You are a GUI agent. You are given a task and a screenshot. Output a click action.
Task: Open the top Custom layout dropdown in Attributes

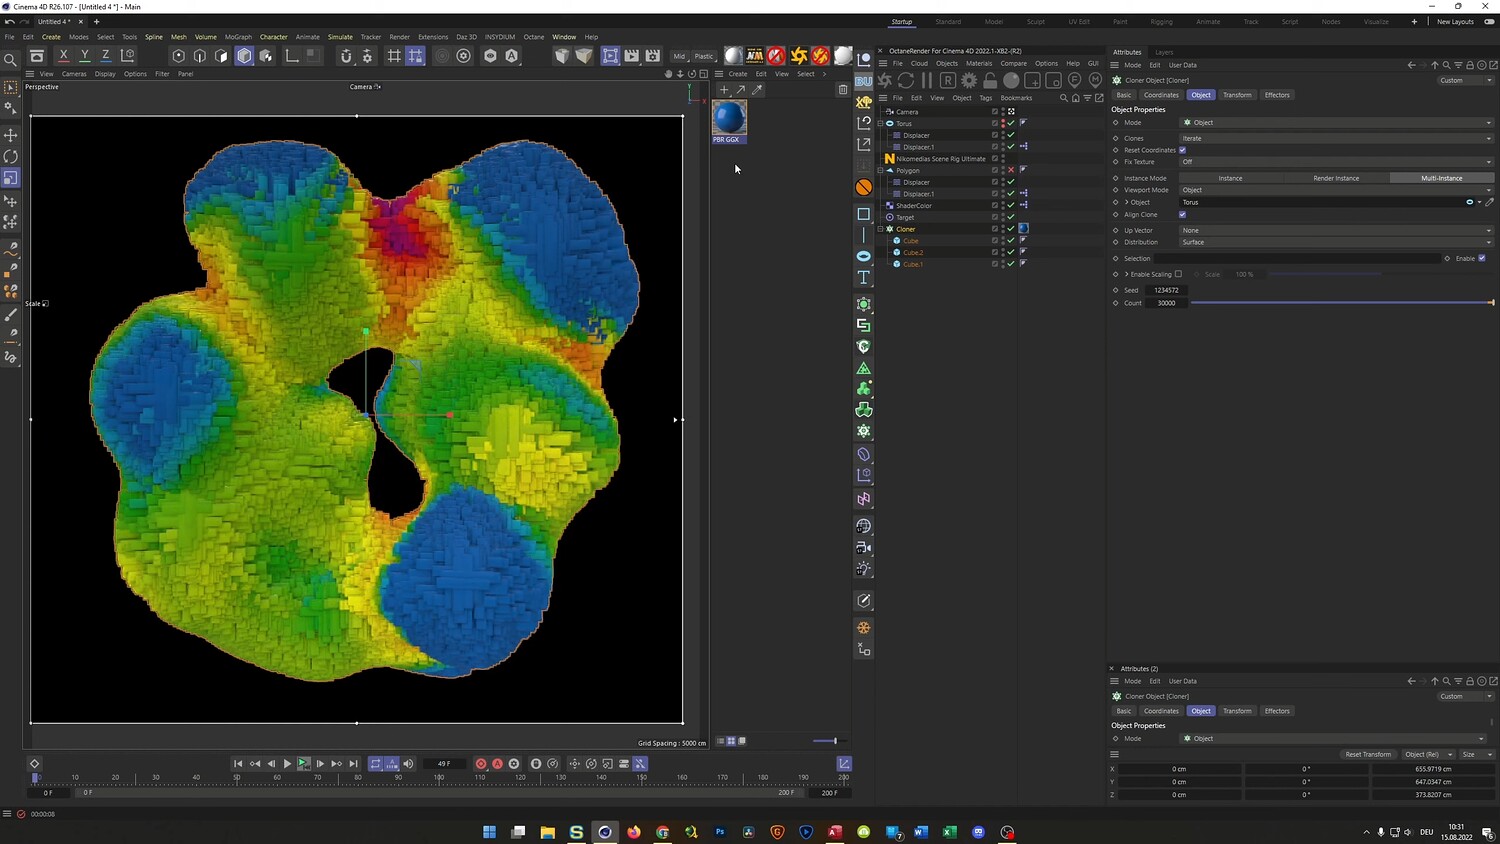pyautogui.click(x=1465, y=80)
